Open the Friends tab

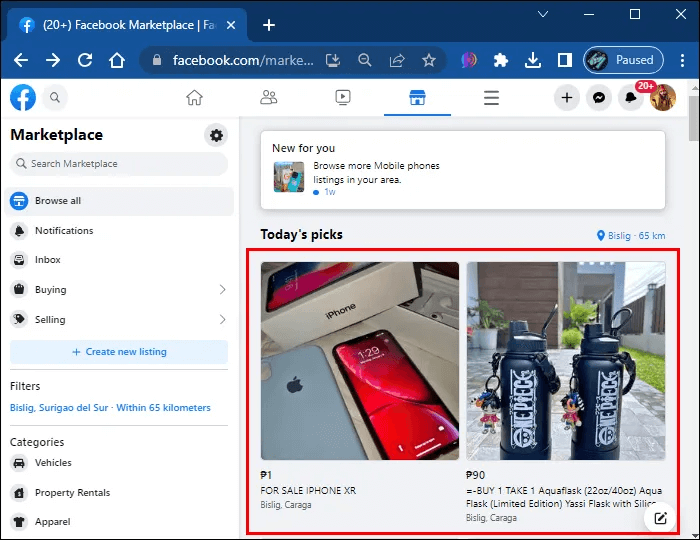[268, 97]
